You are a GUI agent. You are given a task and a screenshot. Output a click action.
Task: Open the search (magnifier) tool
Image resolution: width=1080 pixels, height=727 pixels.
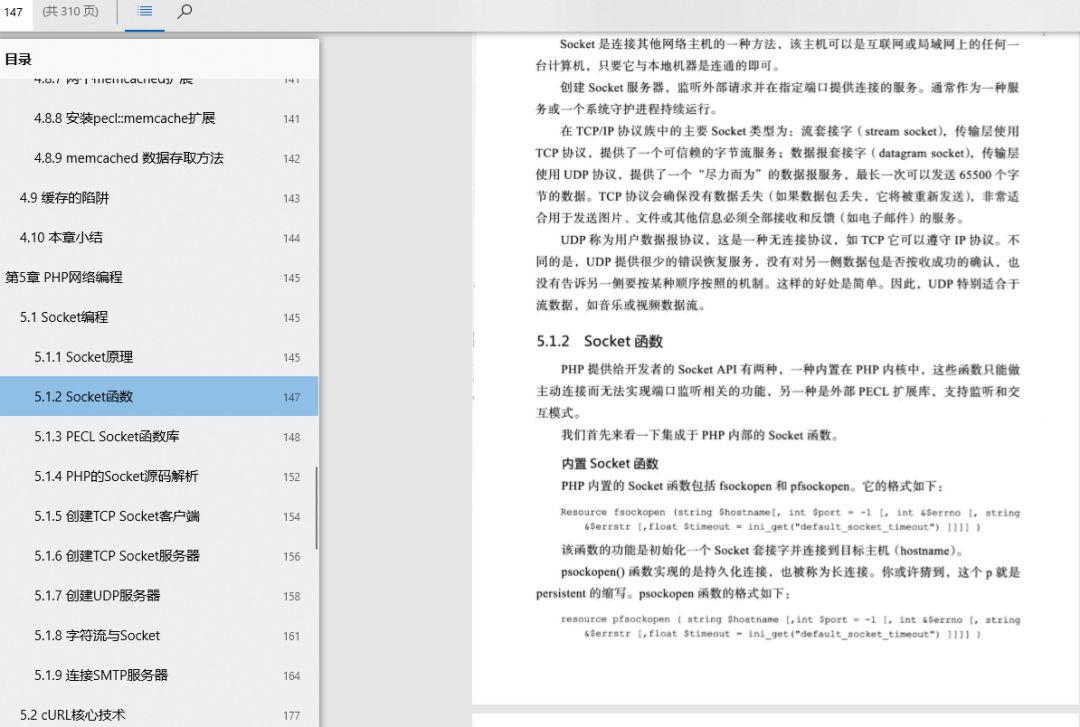click(x=184, y=12)
